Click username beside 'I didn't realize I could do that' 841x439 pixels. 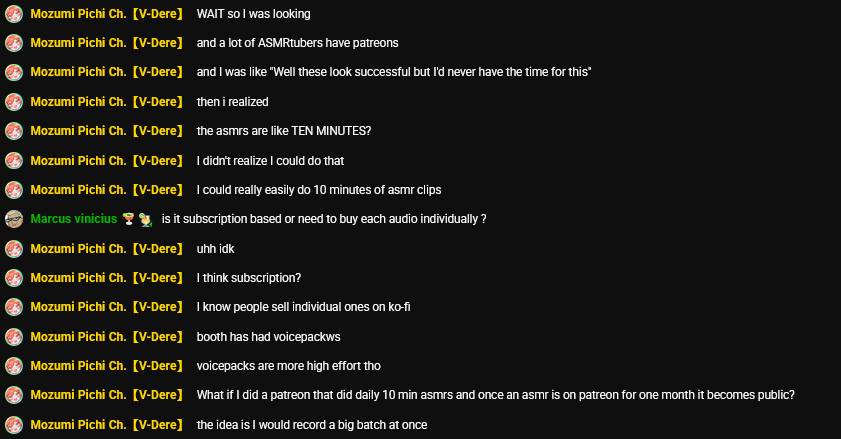[x=78, y=161]
